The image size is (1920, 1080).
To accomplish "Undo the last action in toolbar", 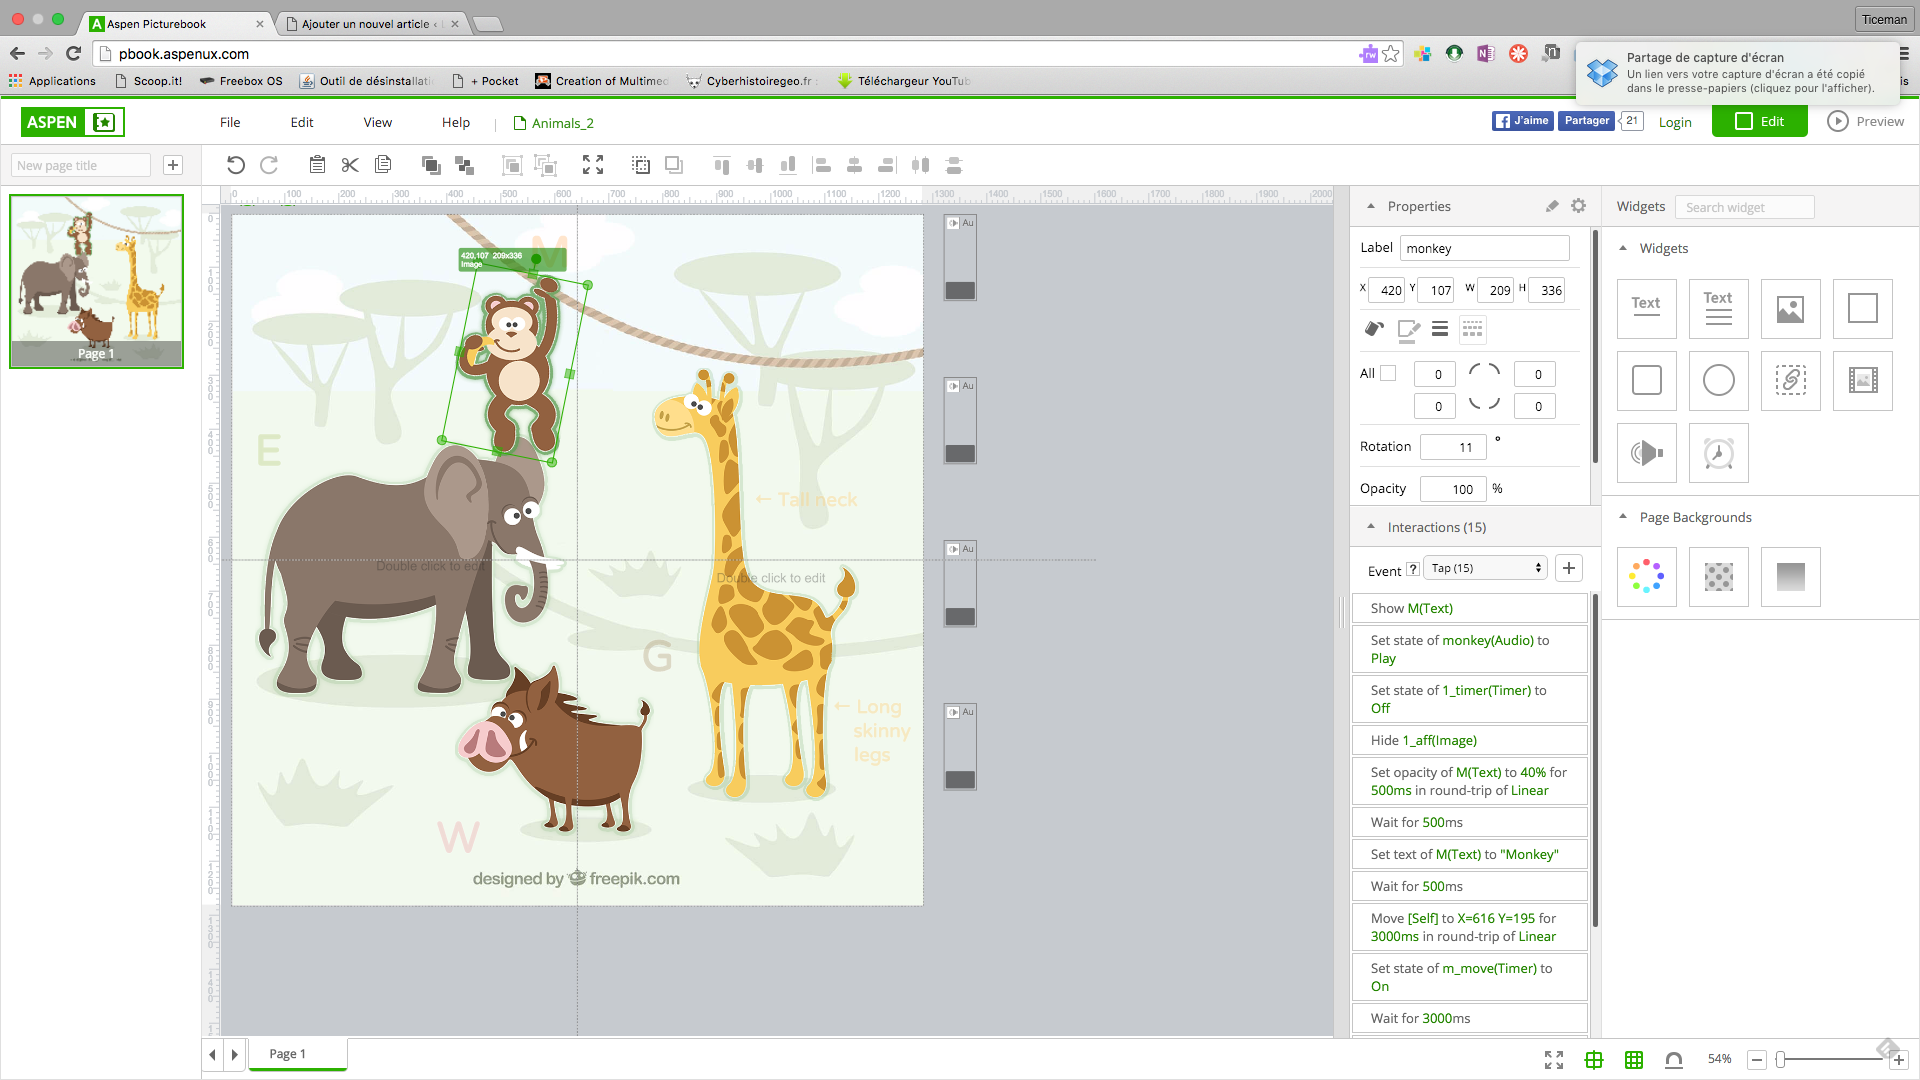I will point(235,165).
